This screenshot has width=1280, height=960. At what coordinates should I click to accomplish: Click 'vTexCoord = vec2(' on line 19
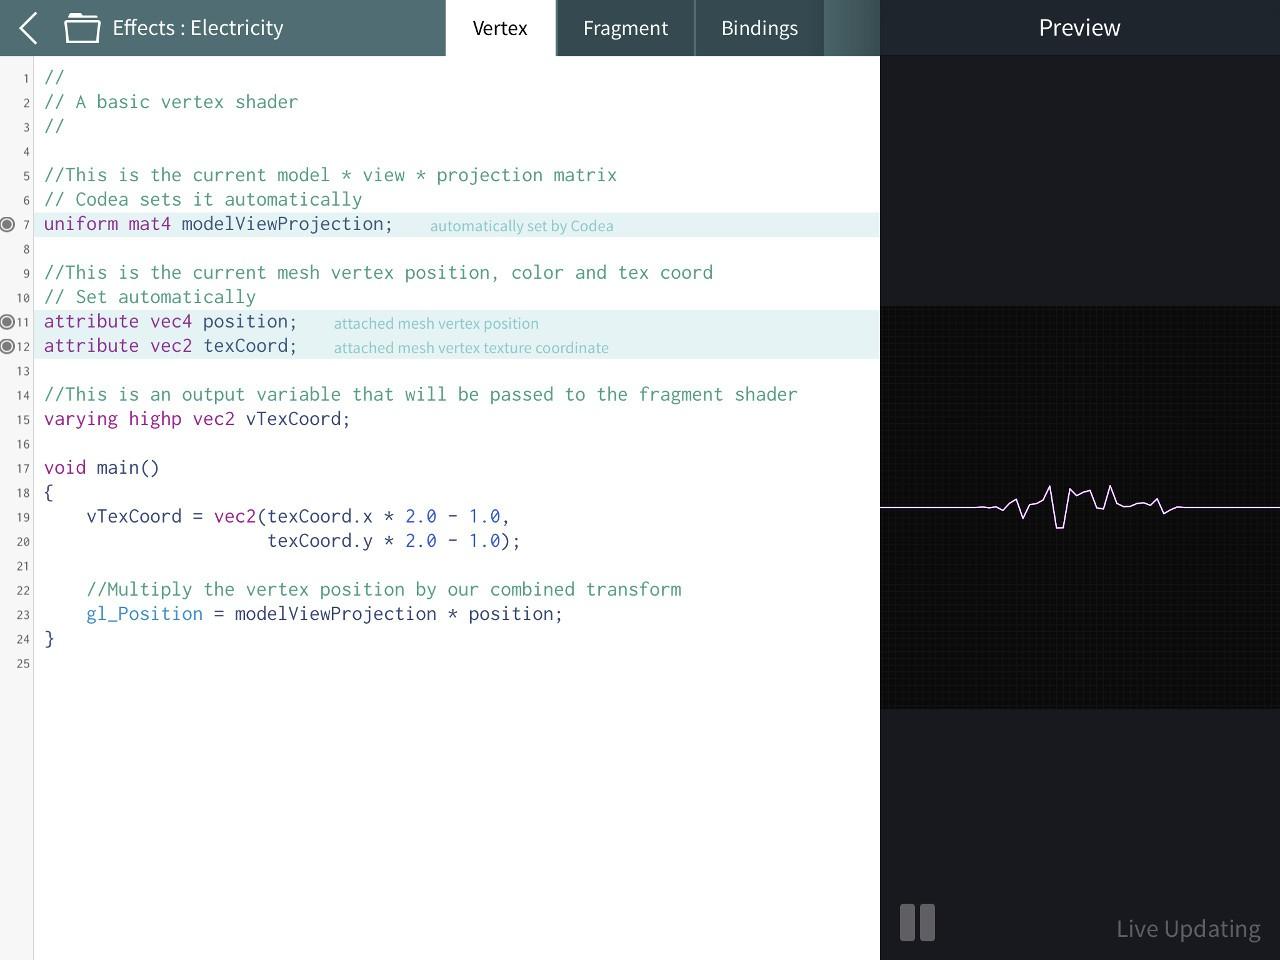tap(176, 517)
